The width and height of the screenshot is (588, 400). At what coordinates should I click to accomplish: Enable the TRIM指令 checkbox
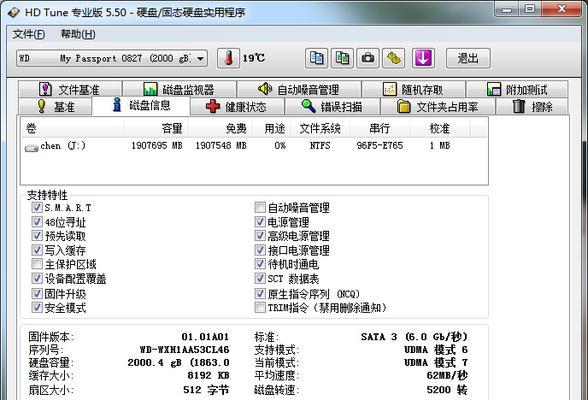[x=260, y=307]
